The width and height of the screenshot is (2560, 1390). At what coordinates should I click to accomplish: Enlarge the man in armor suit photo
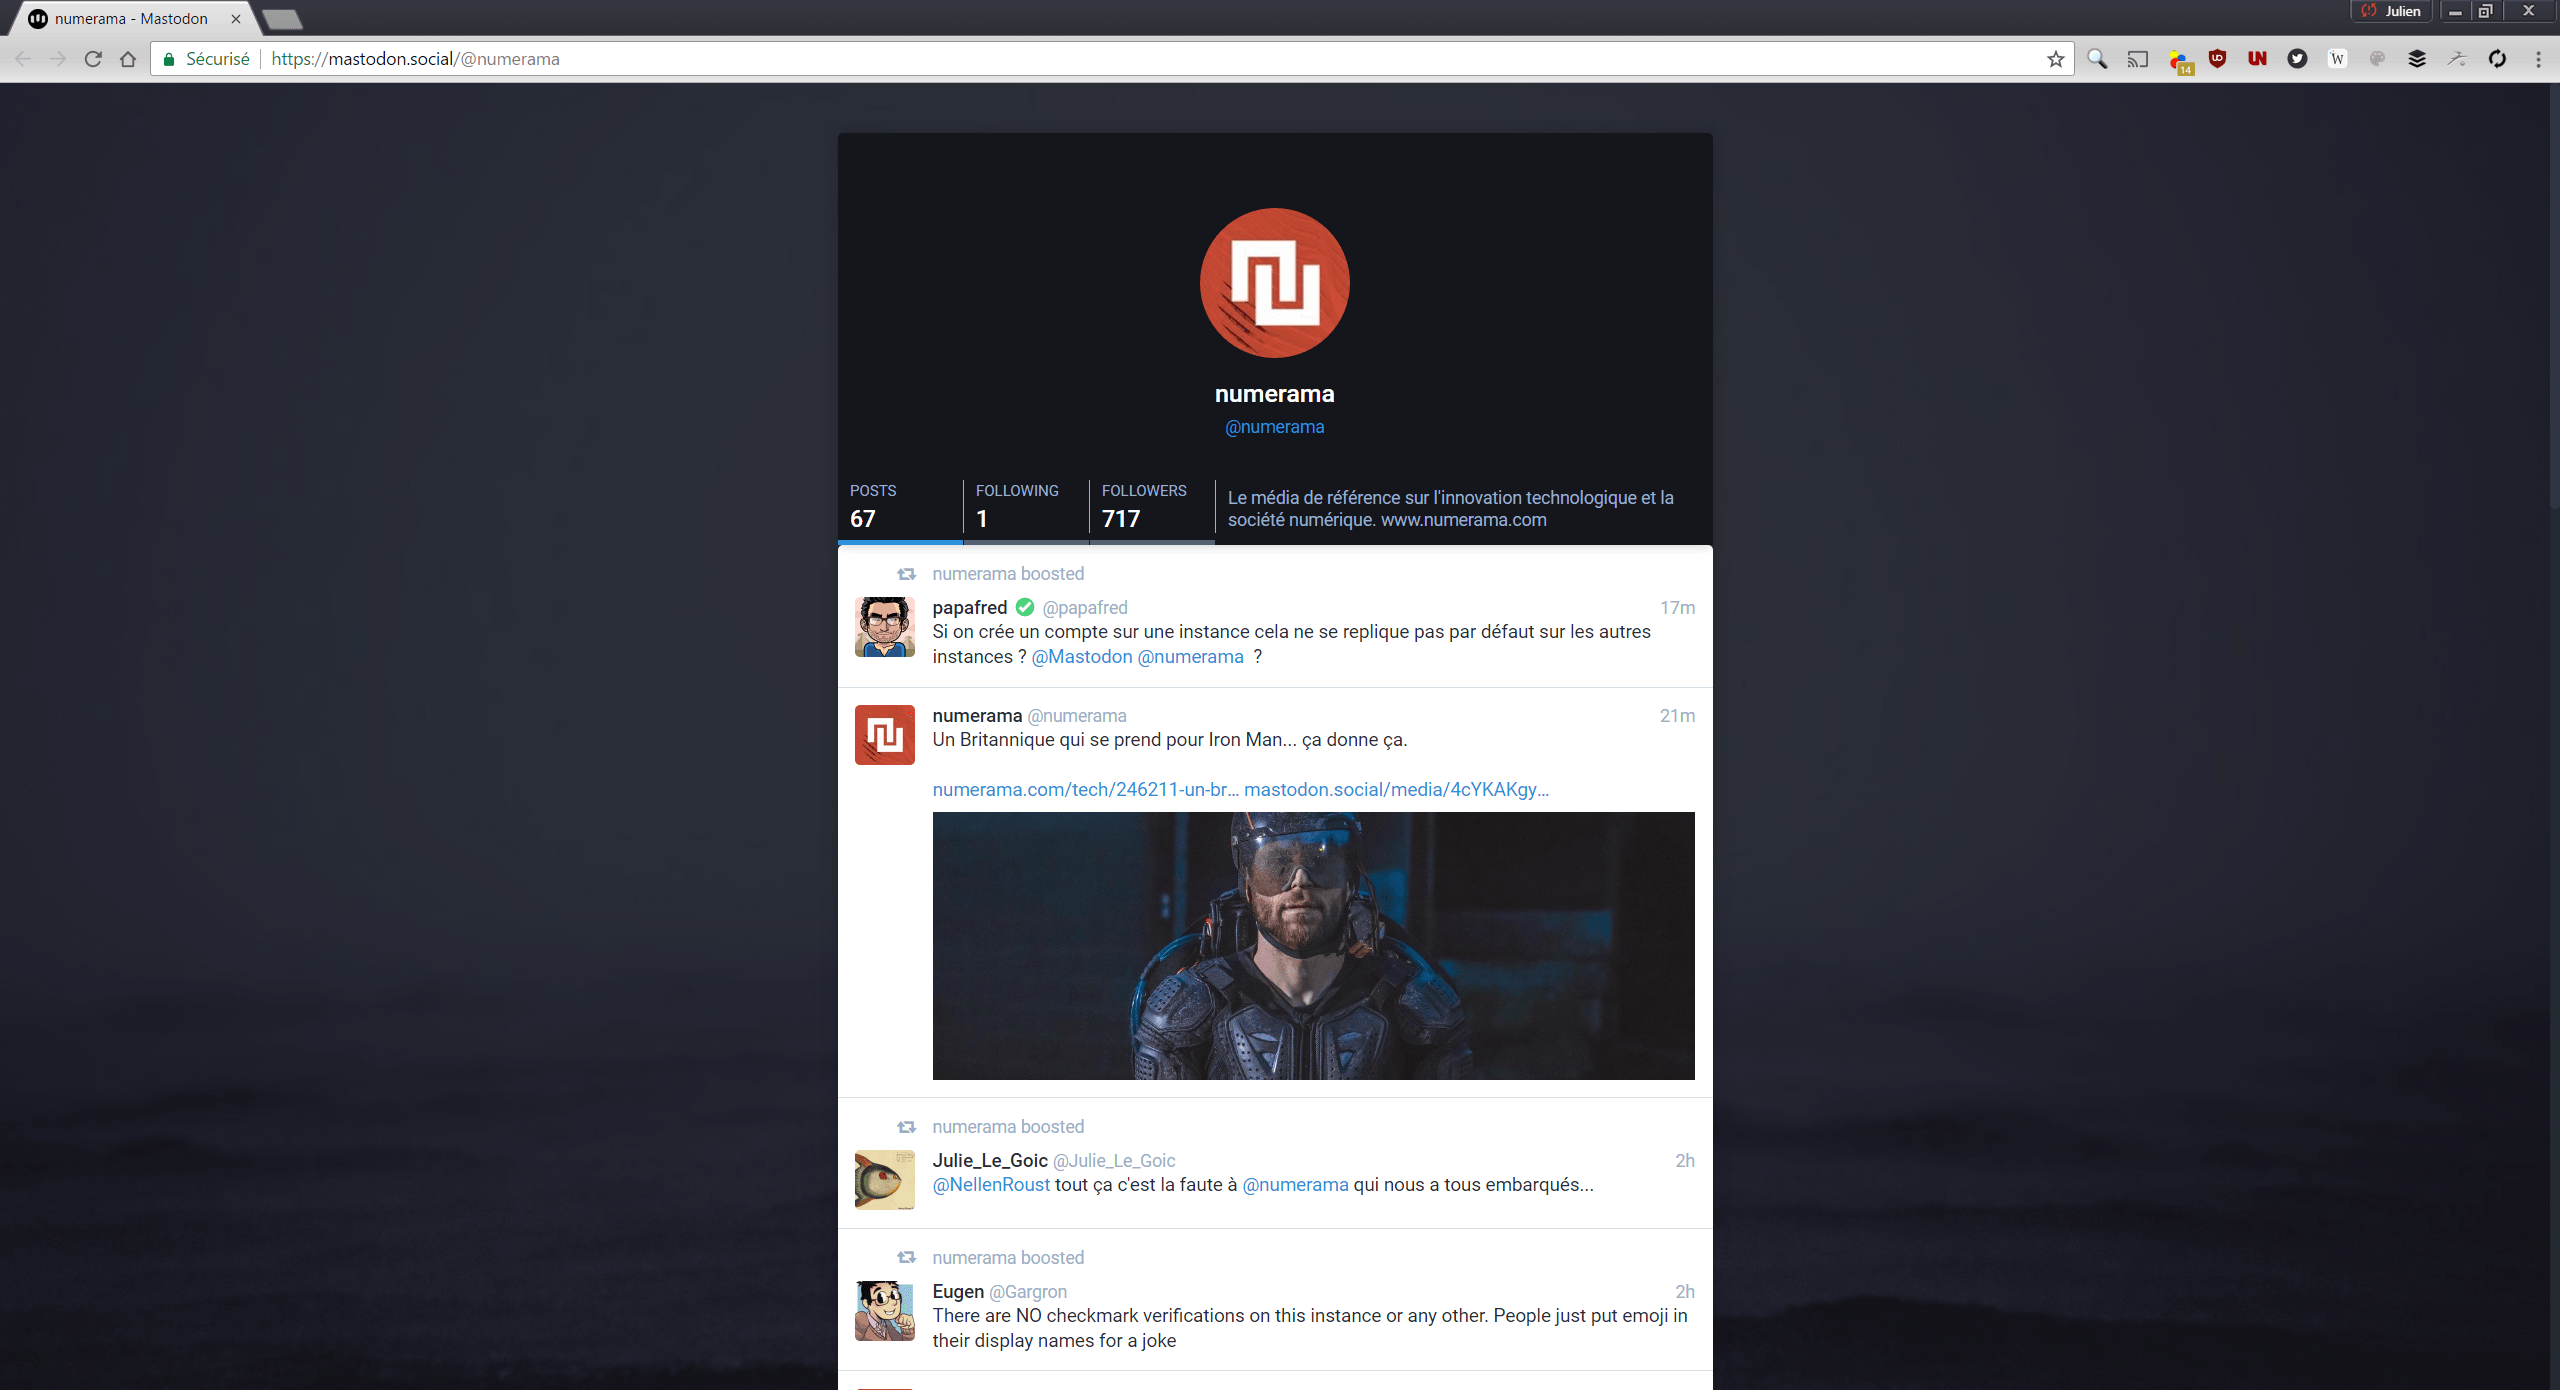click(x=1313, y=946)
